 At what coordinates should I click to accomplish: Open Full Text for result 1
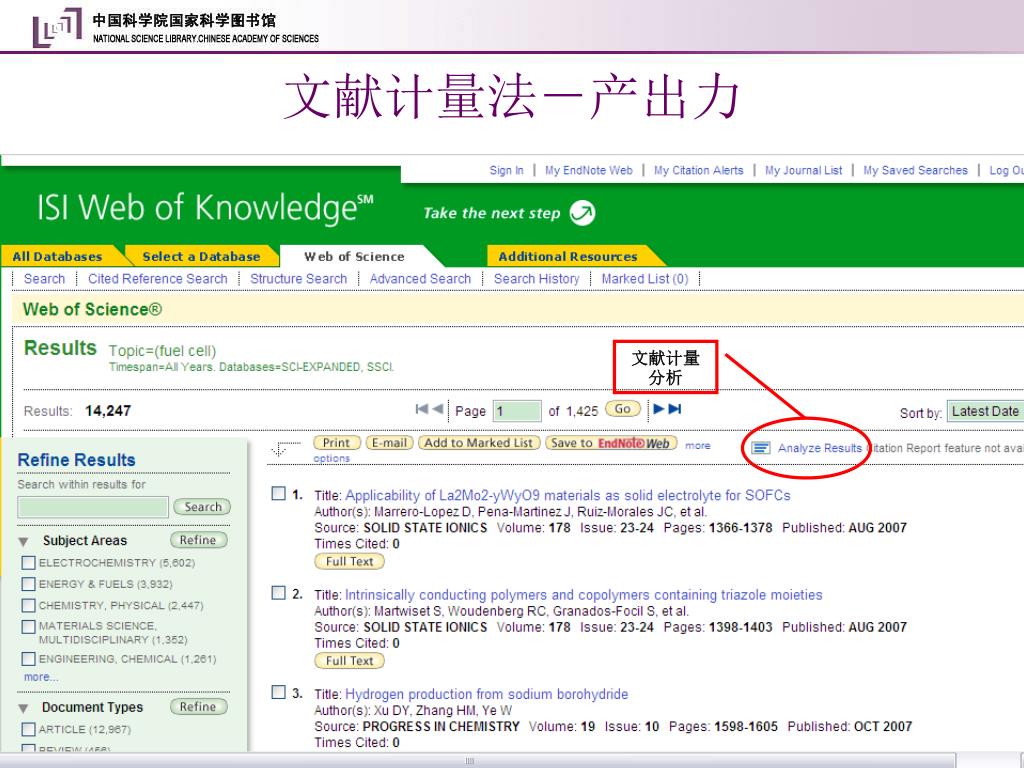point(349,562)
